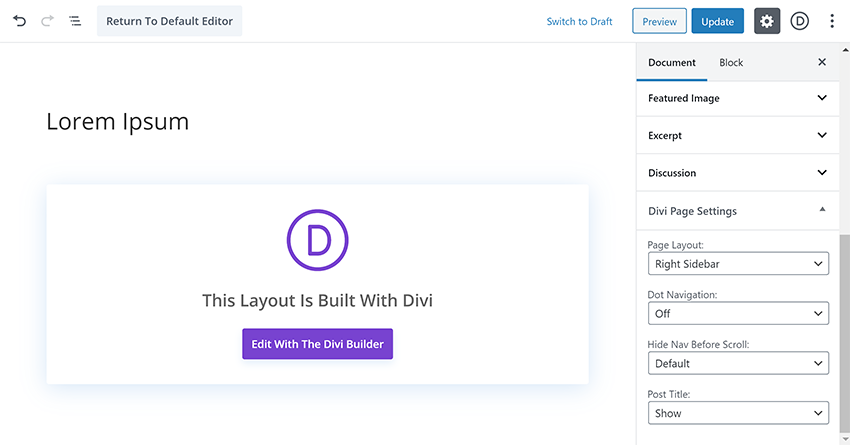Screen dimensions: 850x445
Task: Open the Dot Navigation dropdown
Action: point(738,313)
